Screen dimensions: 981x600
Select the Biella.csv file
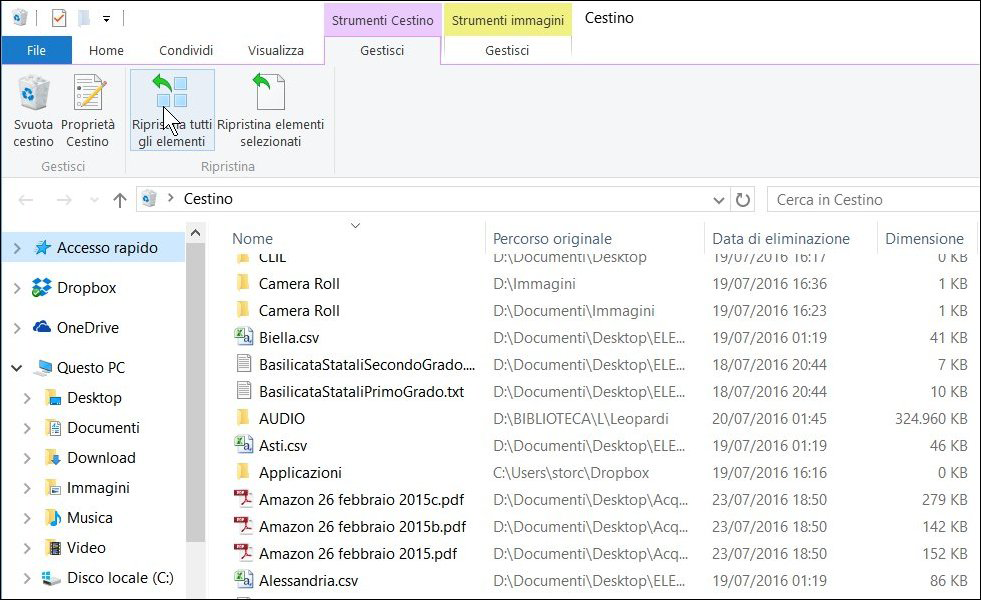(x=288, y=338)
